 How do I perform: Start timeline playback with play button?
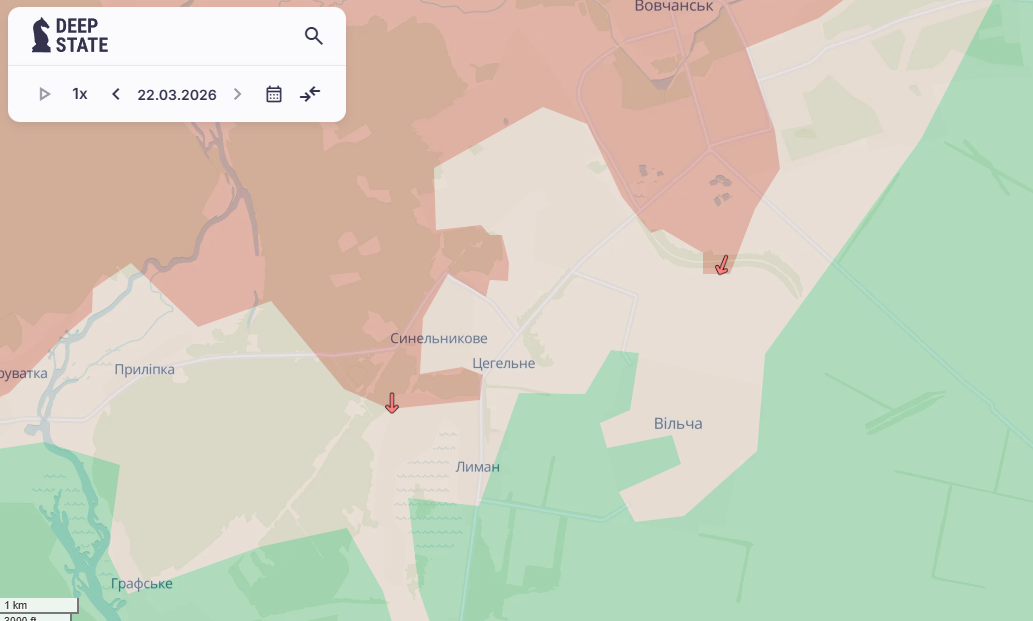click(44, 94)
